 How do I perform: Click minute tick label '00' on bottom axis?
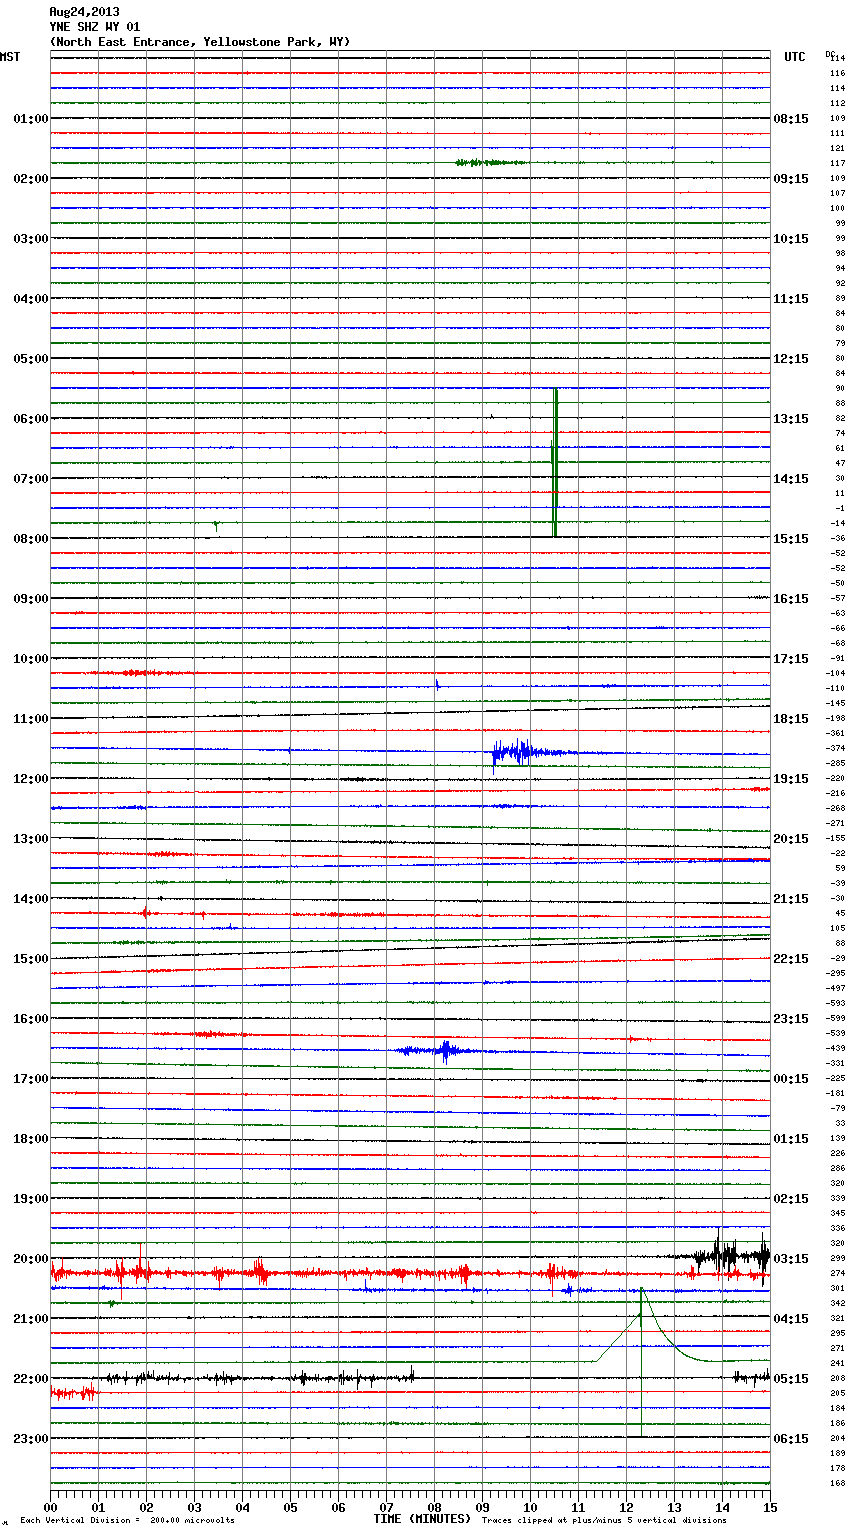pos(50,1507)
